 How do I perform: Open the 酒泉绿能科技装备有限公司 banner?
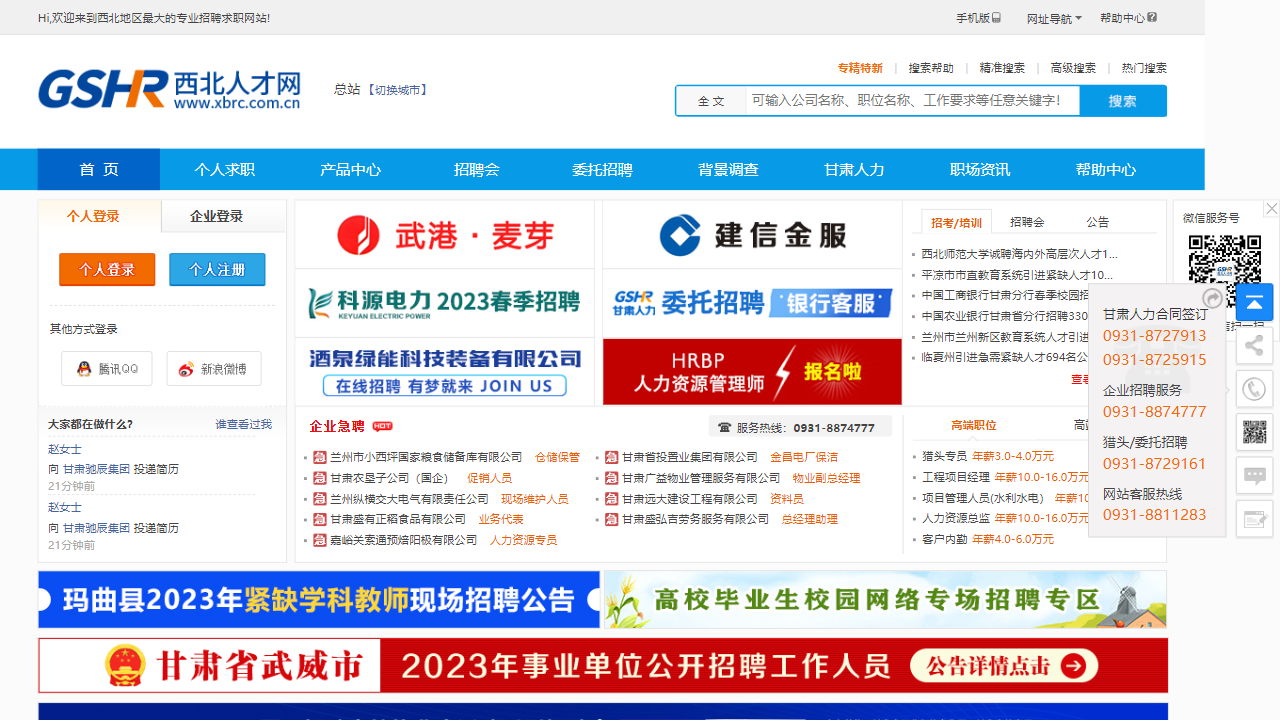(445, 372)
